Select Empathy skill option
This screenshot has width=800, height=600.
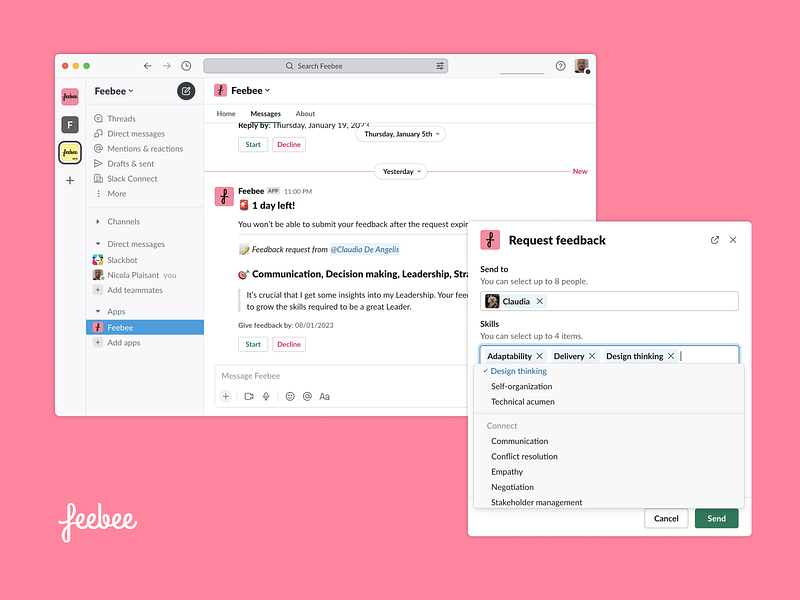[507, 471]
